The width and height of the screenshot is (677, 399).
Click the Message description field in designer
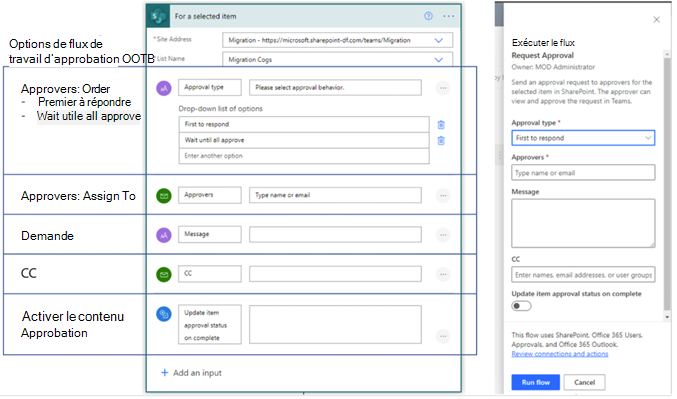pyautogui.click(x=335, y=234)
